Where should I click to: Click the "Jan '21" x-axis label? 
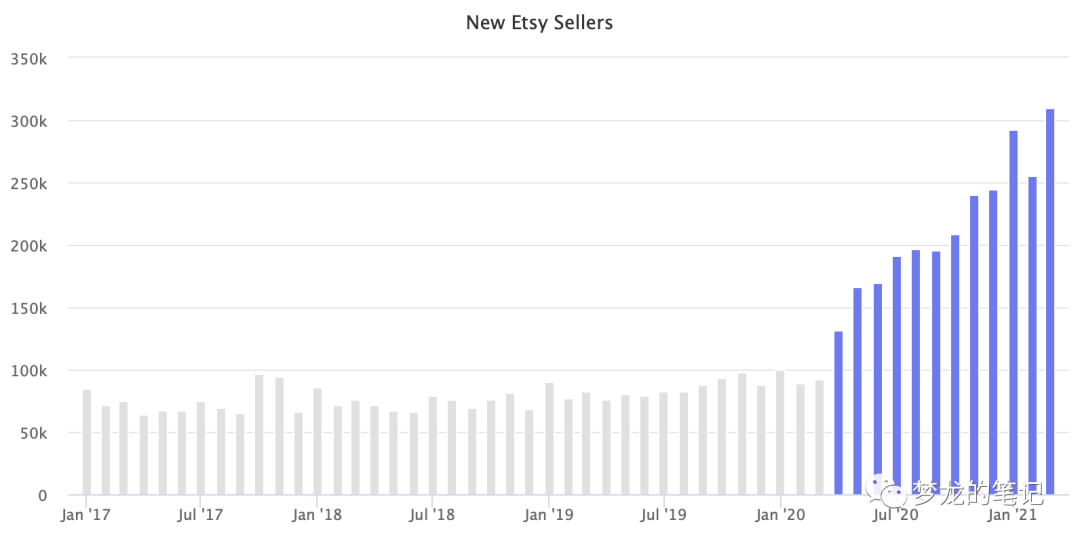(1012, 516)
